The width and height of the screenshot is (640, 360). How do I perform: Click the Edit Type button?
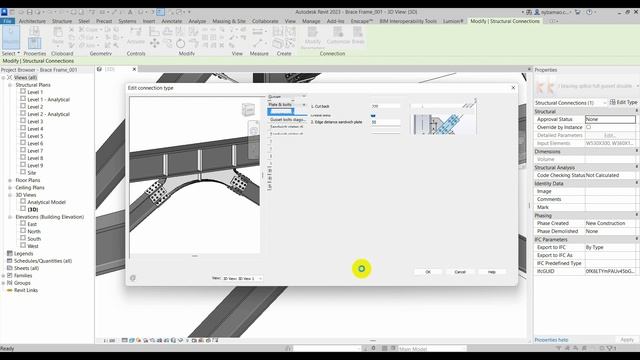(623, 102)
